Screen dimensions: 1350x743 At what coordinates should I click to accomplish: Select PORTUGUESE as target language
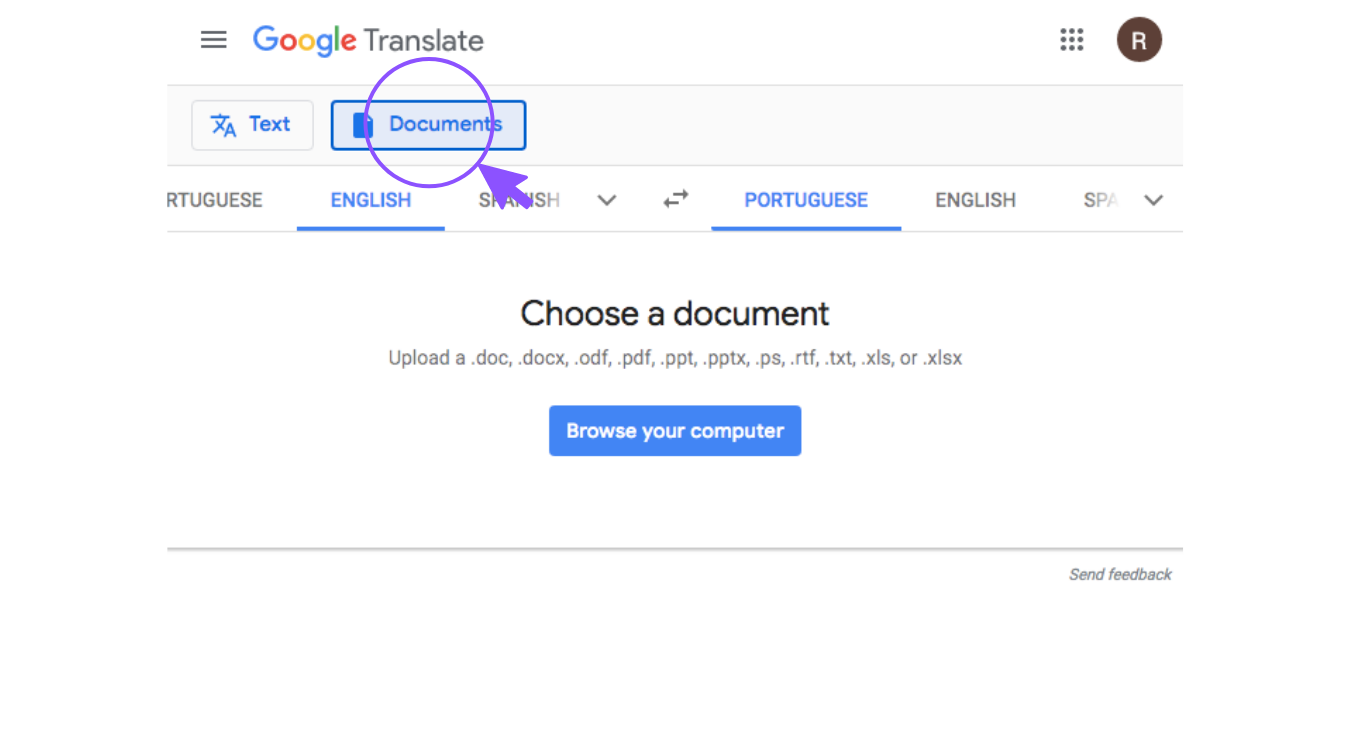tap(806, 200)
